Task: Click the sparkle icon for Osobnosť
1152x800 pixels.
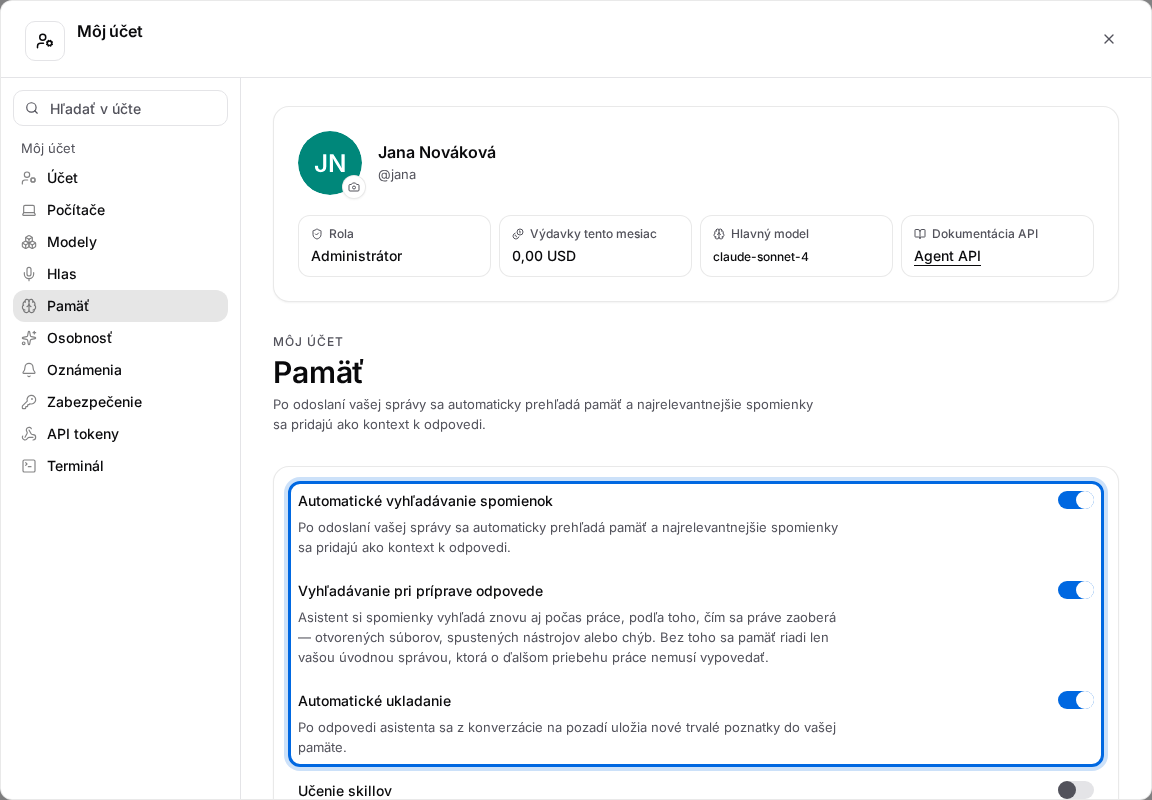Action: (x=29, y=338)
